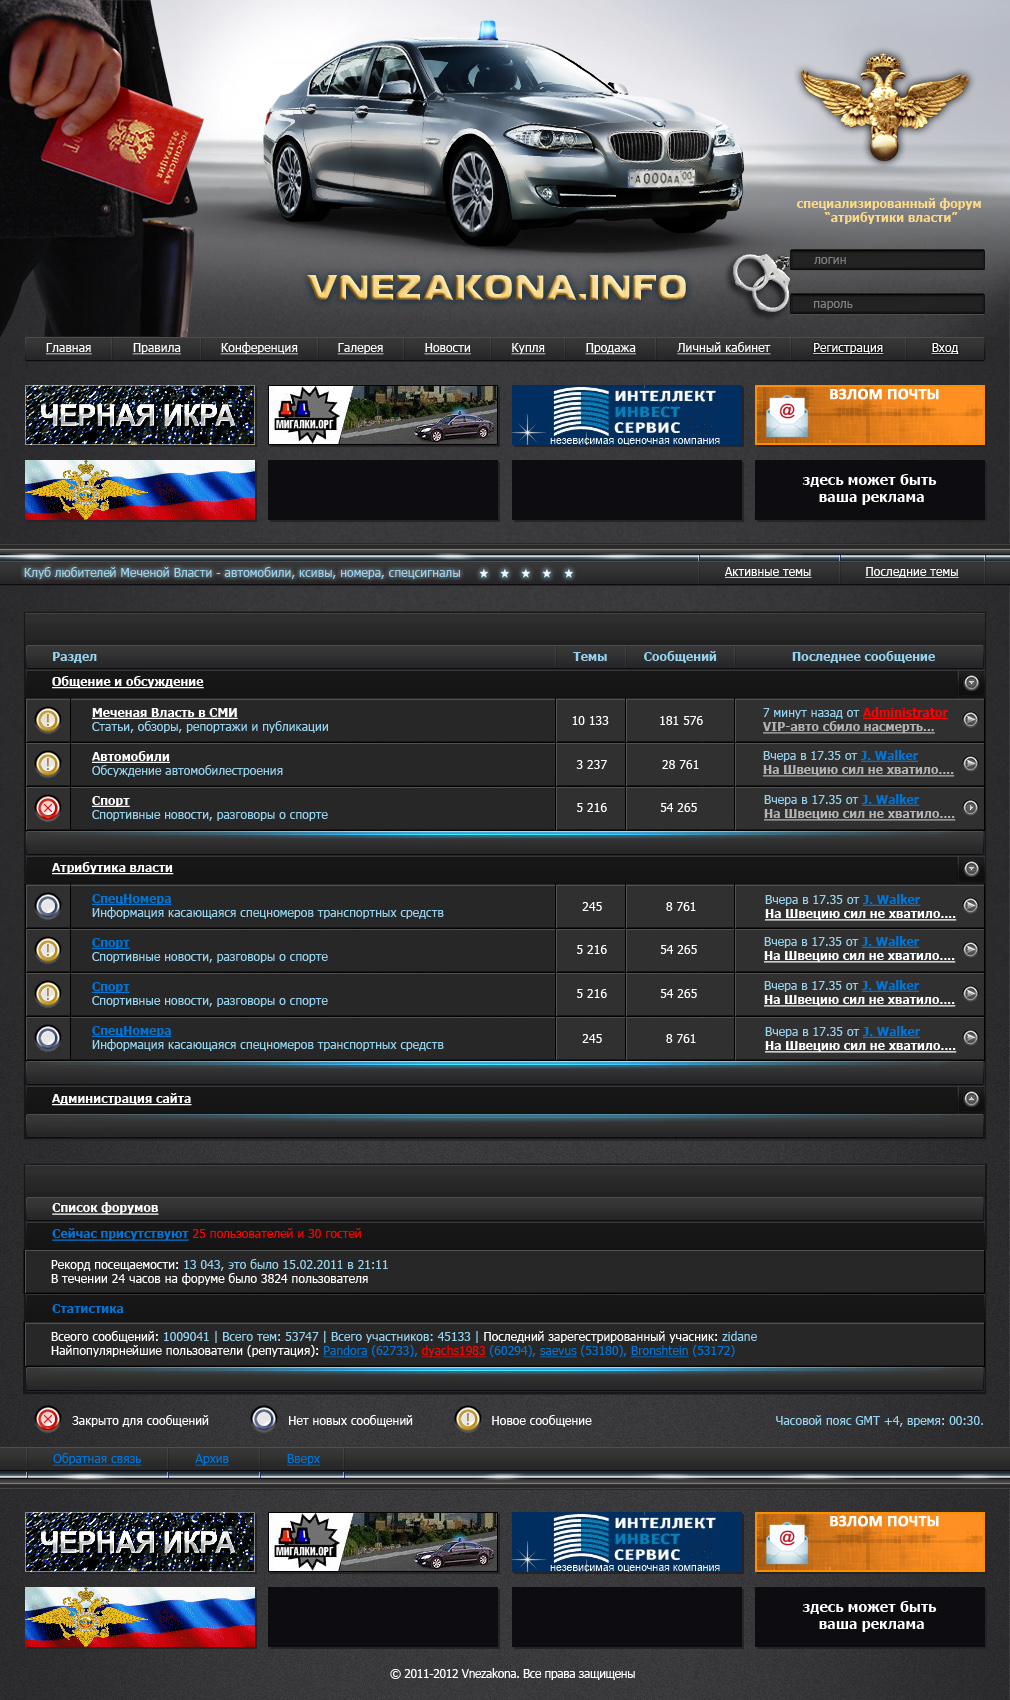Open the Купля menu item
The width and height of the screenshot is (1010, 1700).
(528, 348)
